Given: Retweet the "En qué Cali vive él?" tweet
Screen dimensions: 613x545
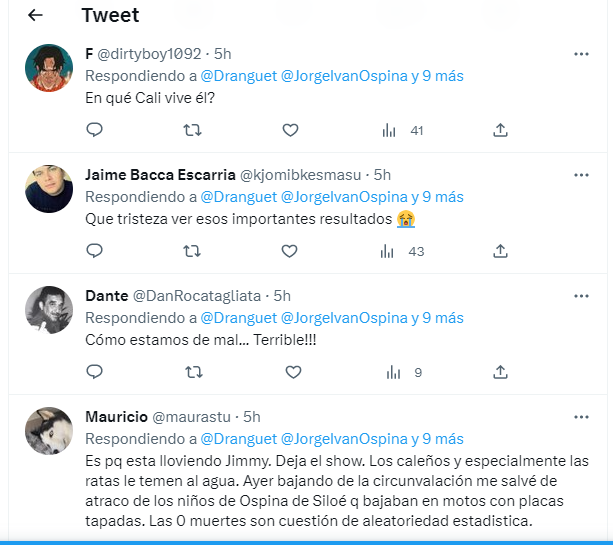Looking at the screenshot, I should click(192, 130).
